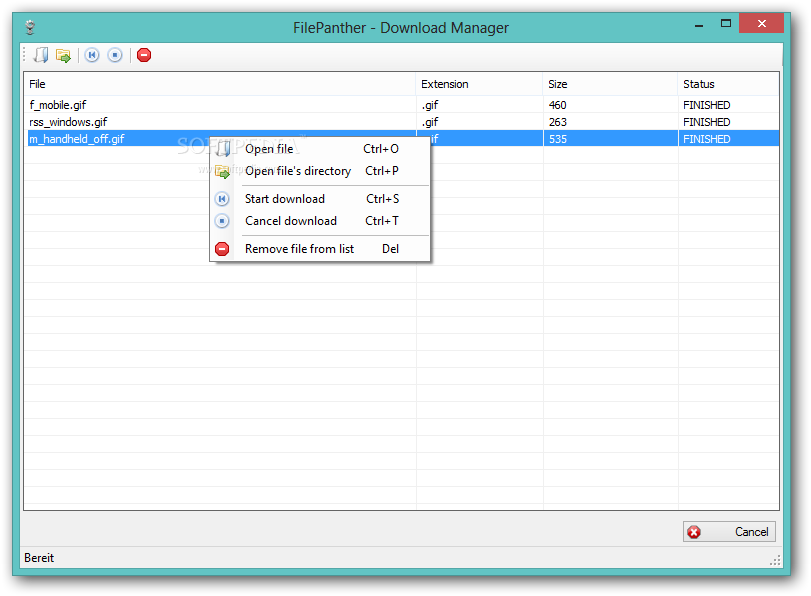Click .gif extension of f_mobile.gif row
811x596 pixels.
coord(430,105)
